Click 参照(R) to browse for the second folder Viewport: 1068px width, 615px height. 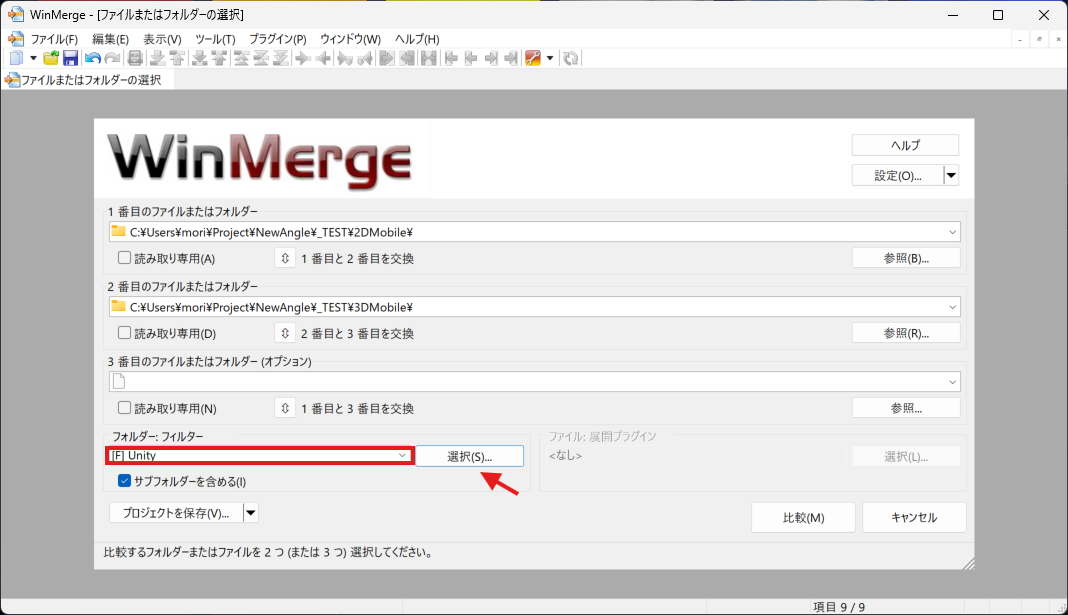pyautogui.click(x=905, y=332)
